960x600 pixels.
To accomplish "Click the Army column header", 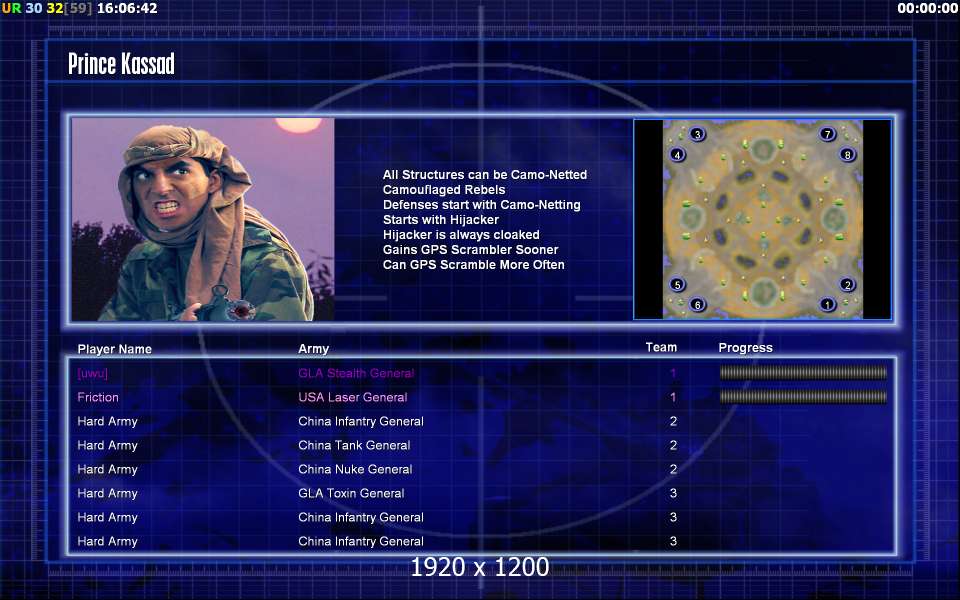I will click(313, 349).
